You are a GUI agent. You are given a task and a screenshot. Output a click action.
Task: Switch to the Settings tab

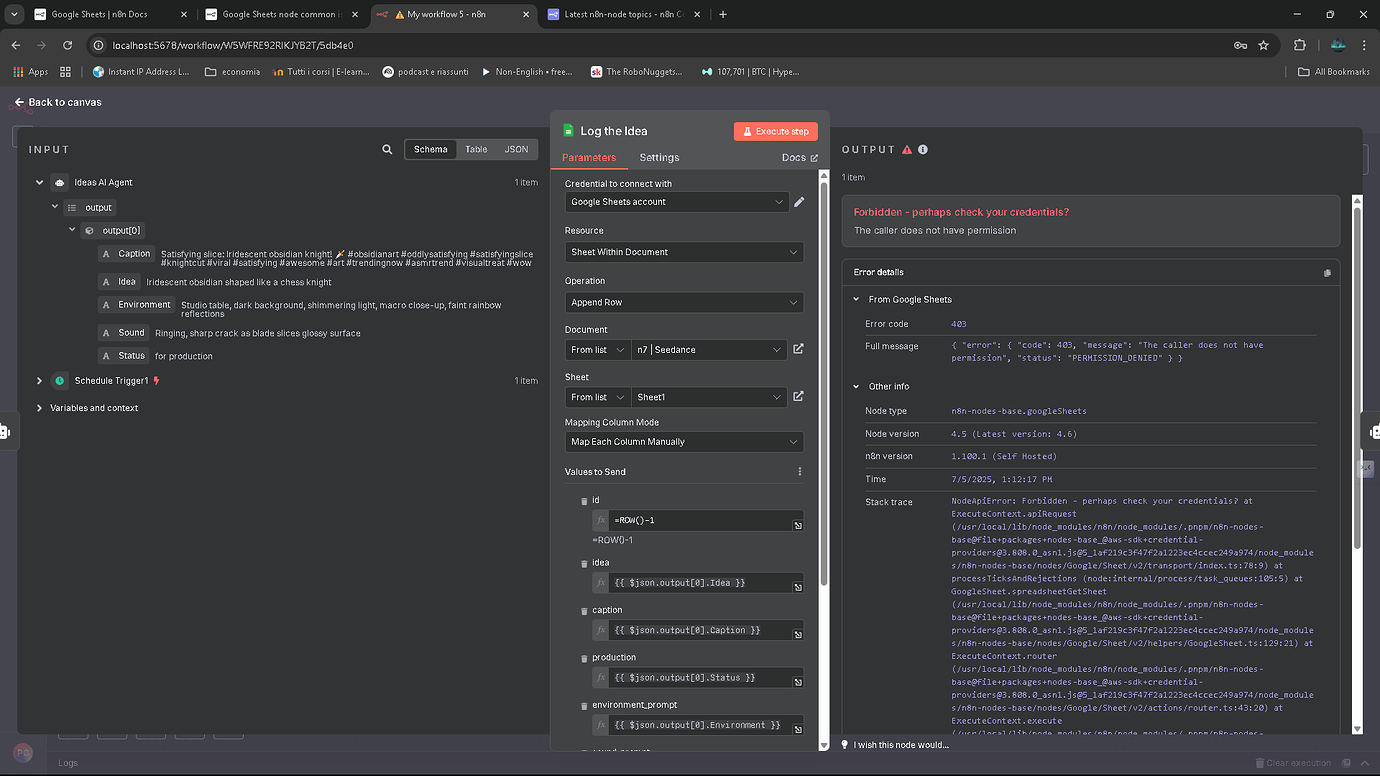click(659, 157)
